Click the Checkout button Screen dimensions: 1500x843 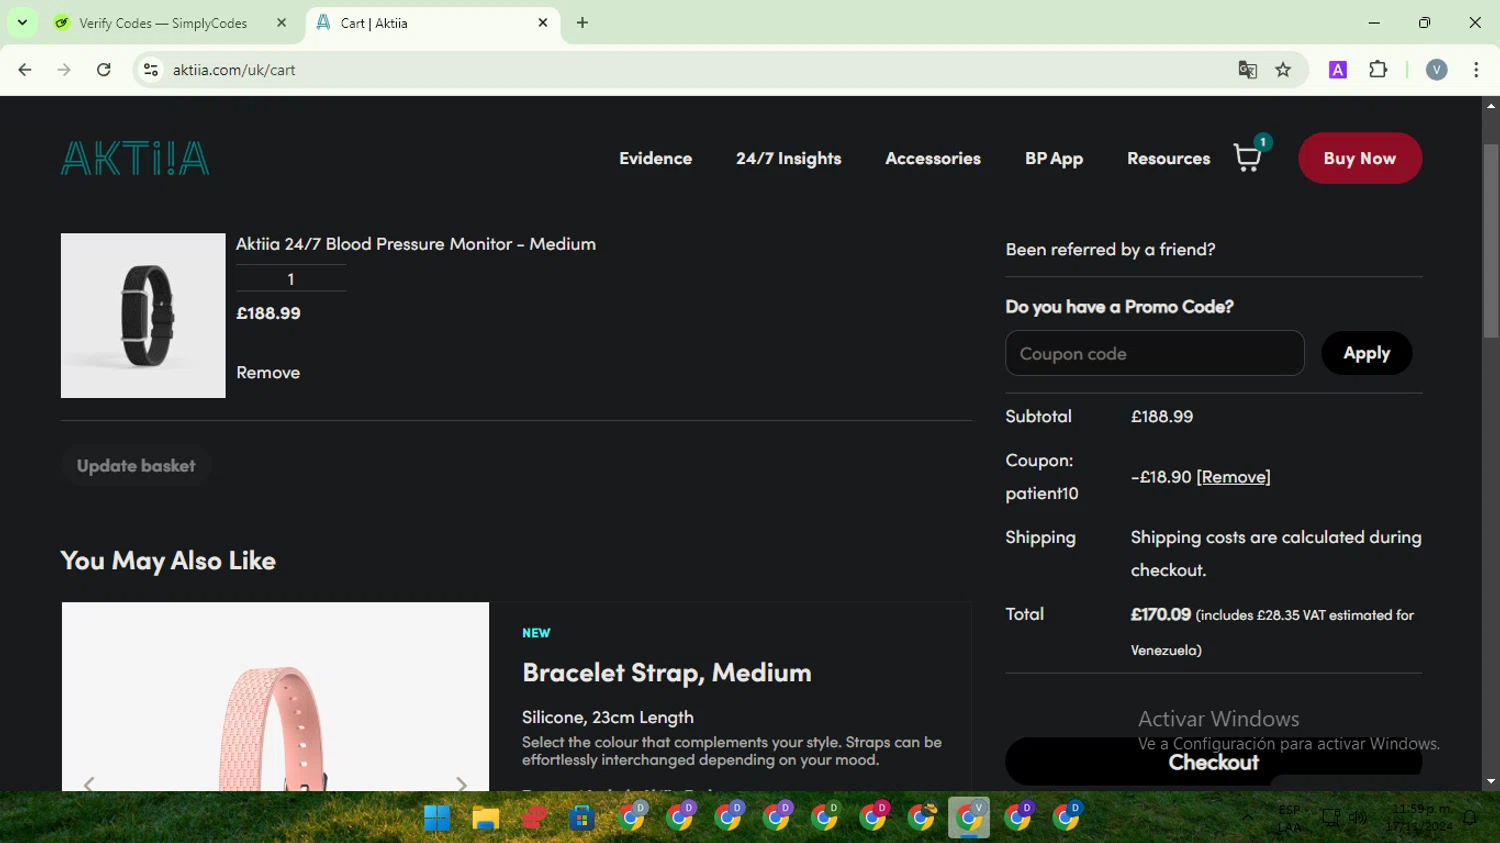point(1213,762)
